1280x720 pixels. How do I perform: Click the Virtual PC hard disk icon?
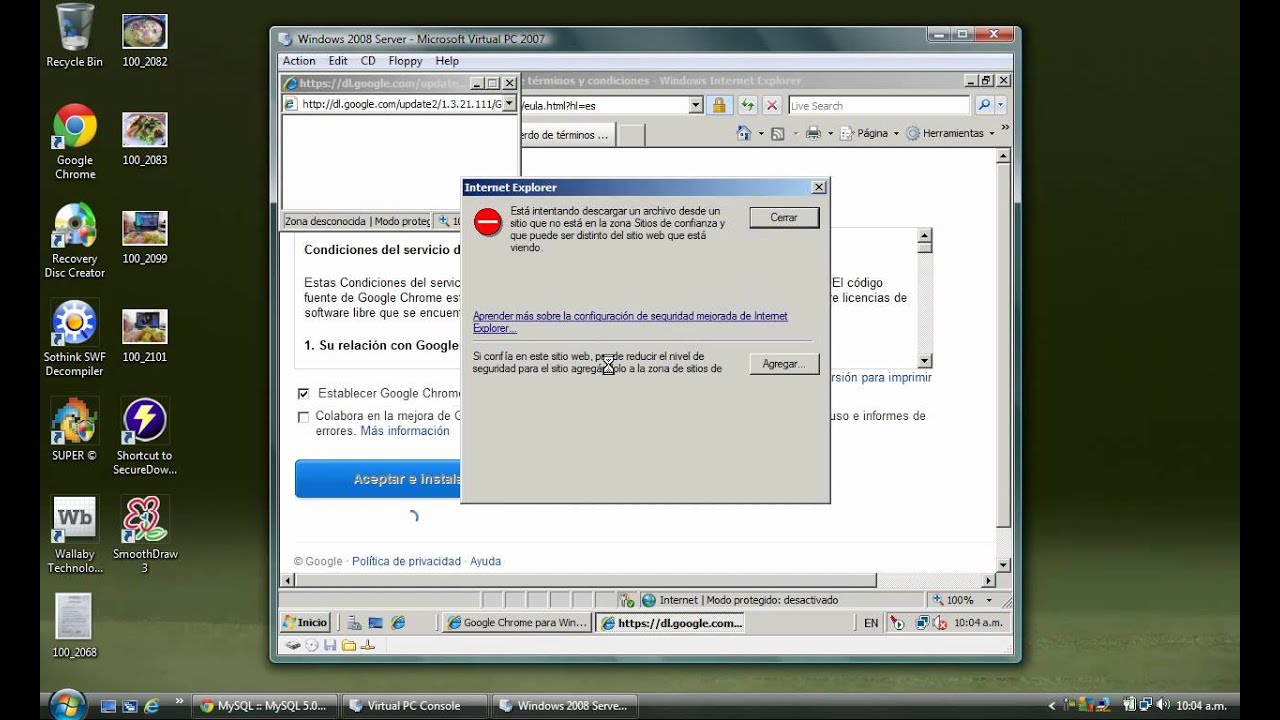(x=293, y=645)
